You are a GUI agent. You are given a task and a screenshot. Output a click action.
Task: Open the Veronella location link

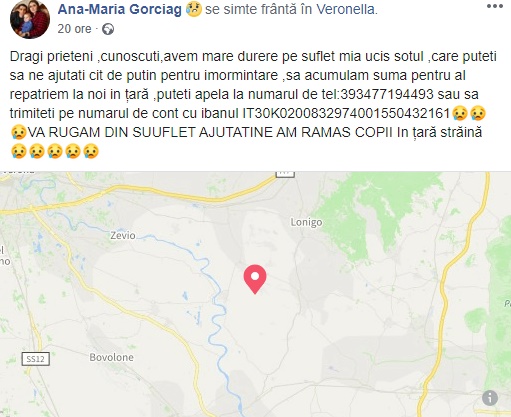click(x=347, y=9)
